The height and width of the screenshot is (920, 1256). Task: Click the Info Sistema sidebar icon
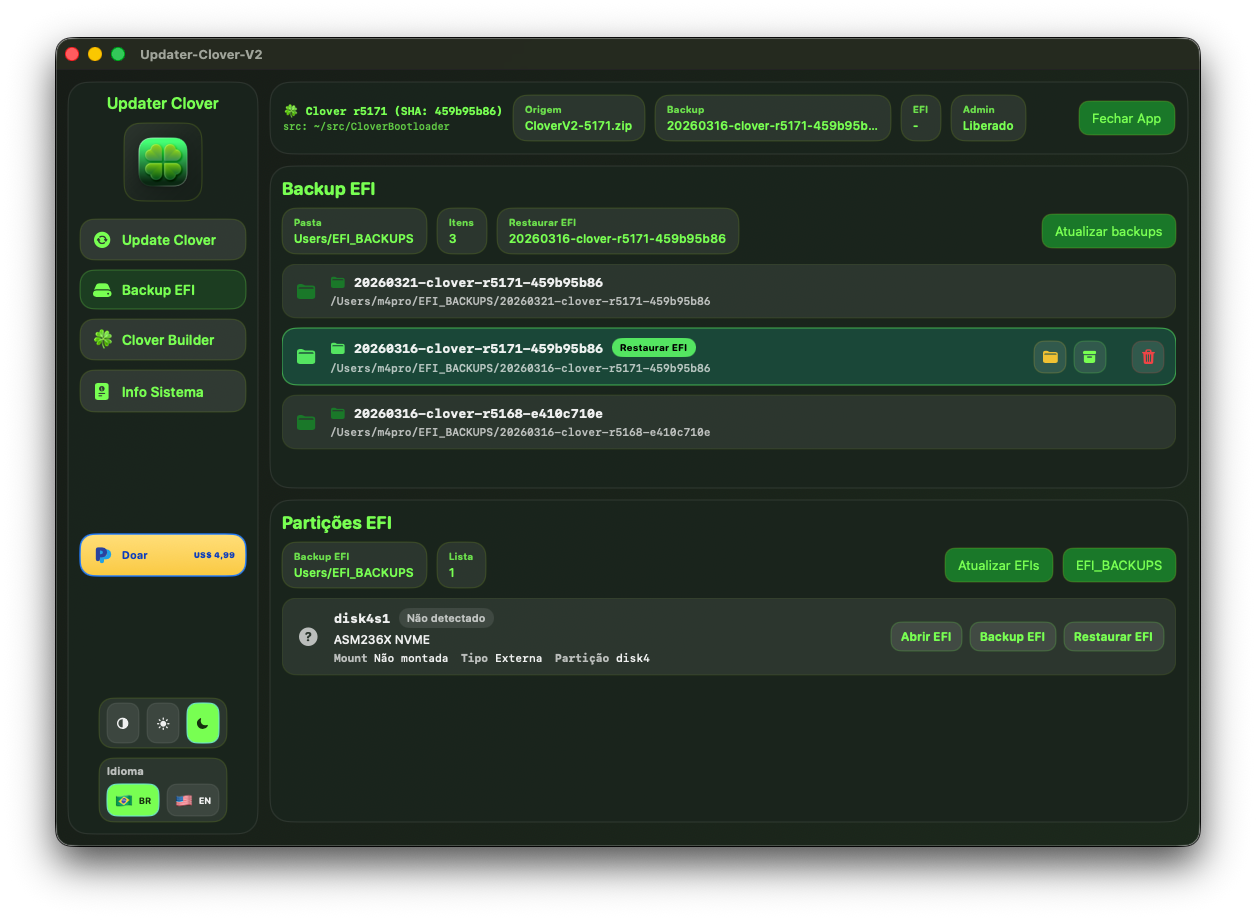point(102,391)
